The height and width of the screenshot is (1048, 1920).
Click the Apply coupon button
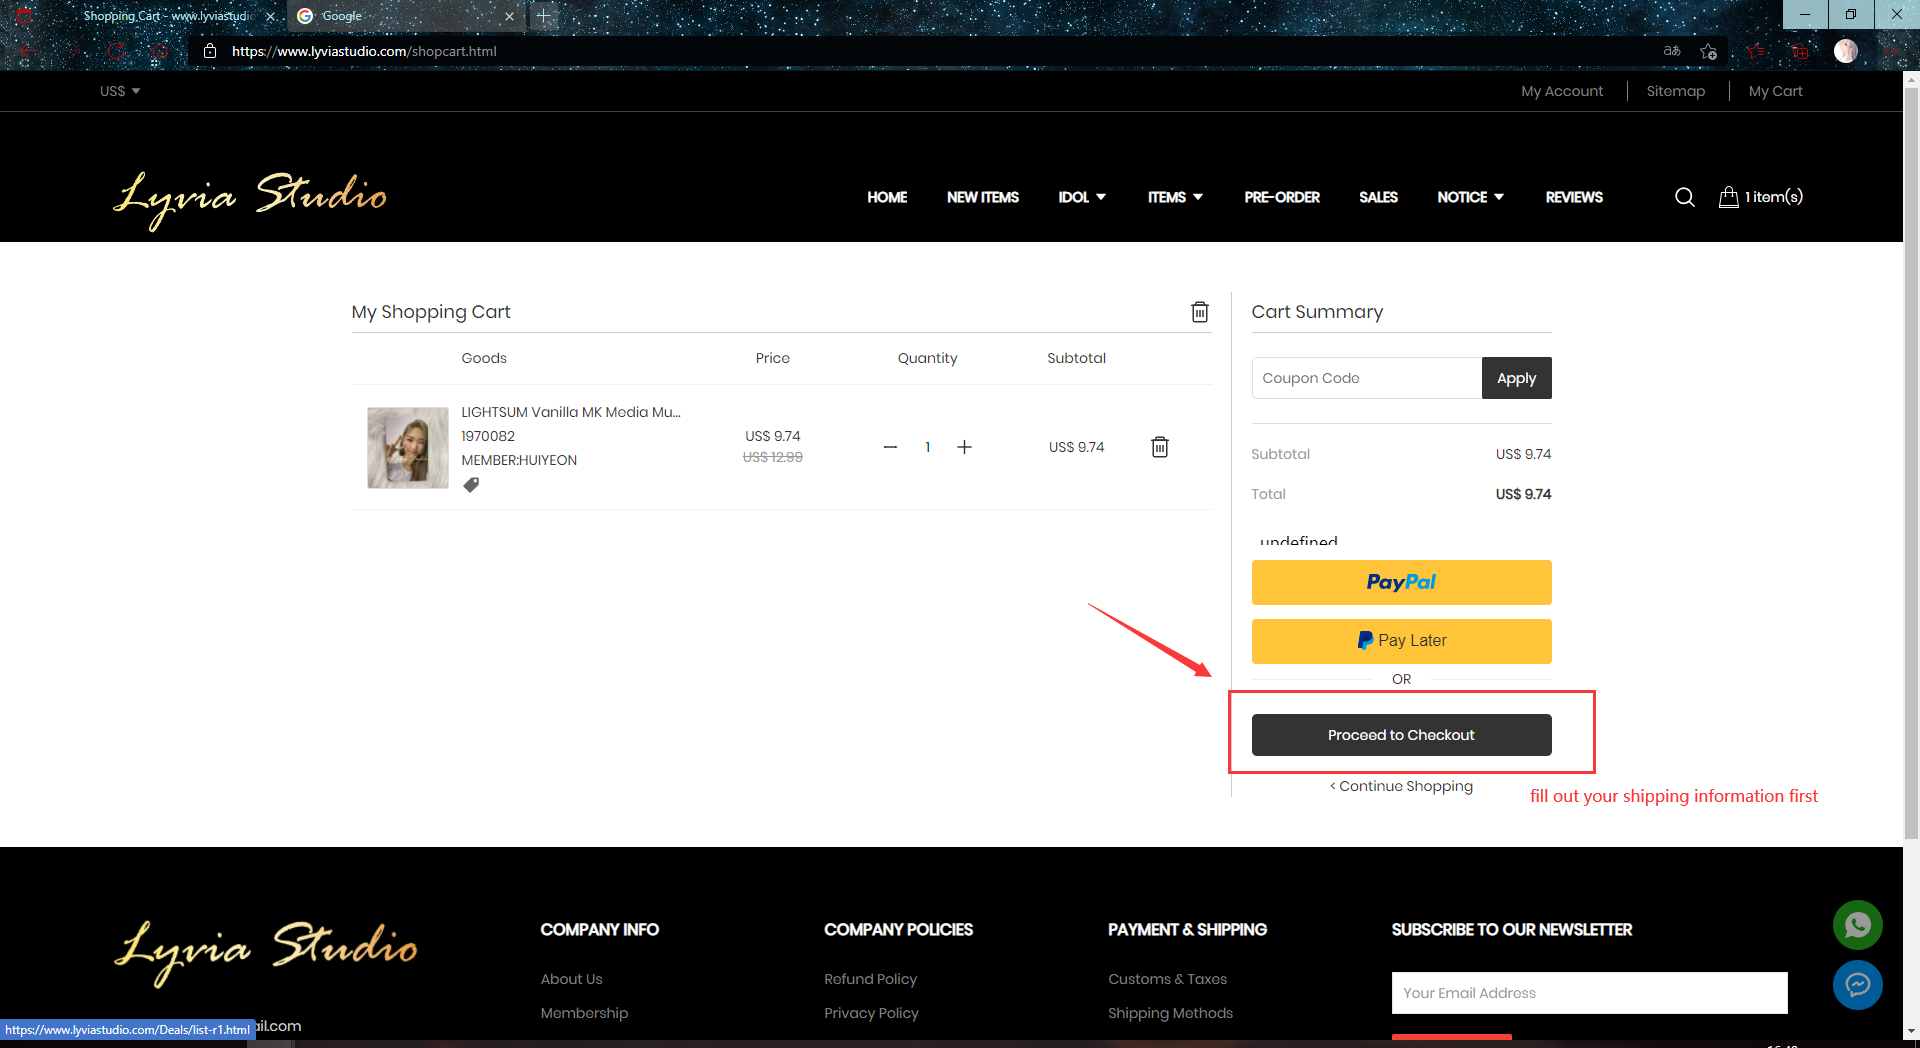[1516, 378]
